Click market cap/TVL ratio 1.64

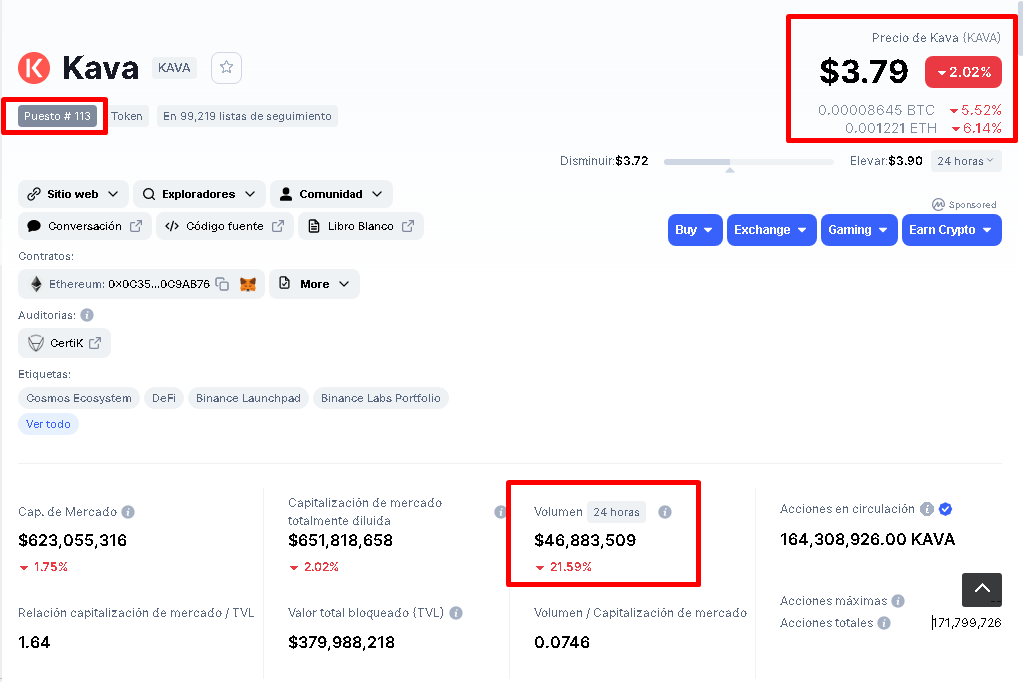[34, 642]
